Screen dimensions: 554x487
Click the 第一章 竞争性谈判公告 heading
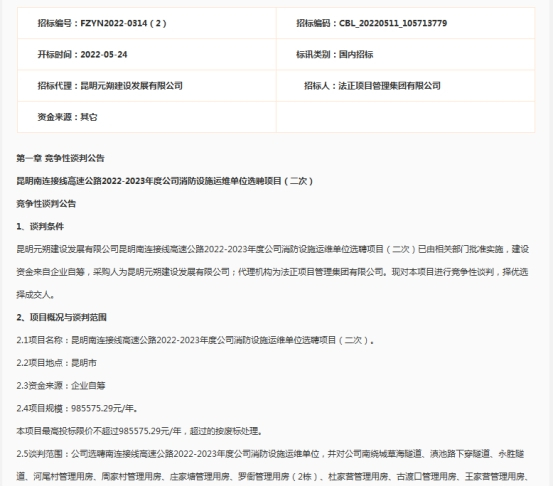tap(60, 158)
